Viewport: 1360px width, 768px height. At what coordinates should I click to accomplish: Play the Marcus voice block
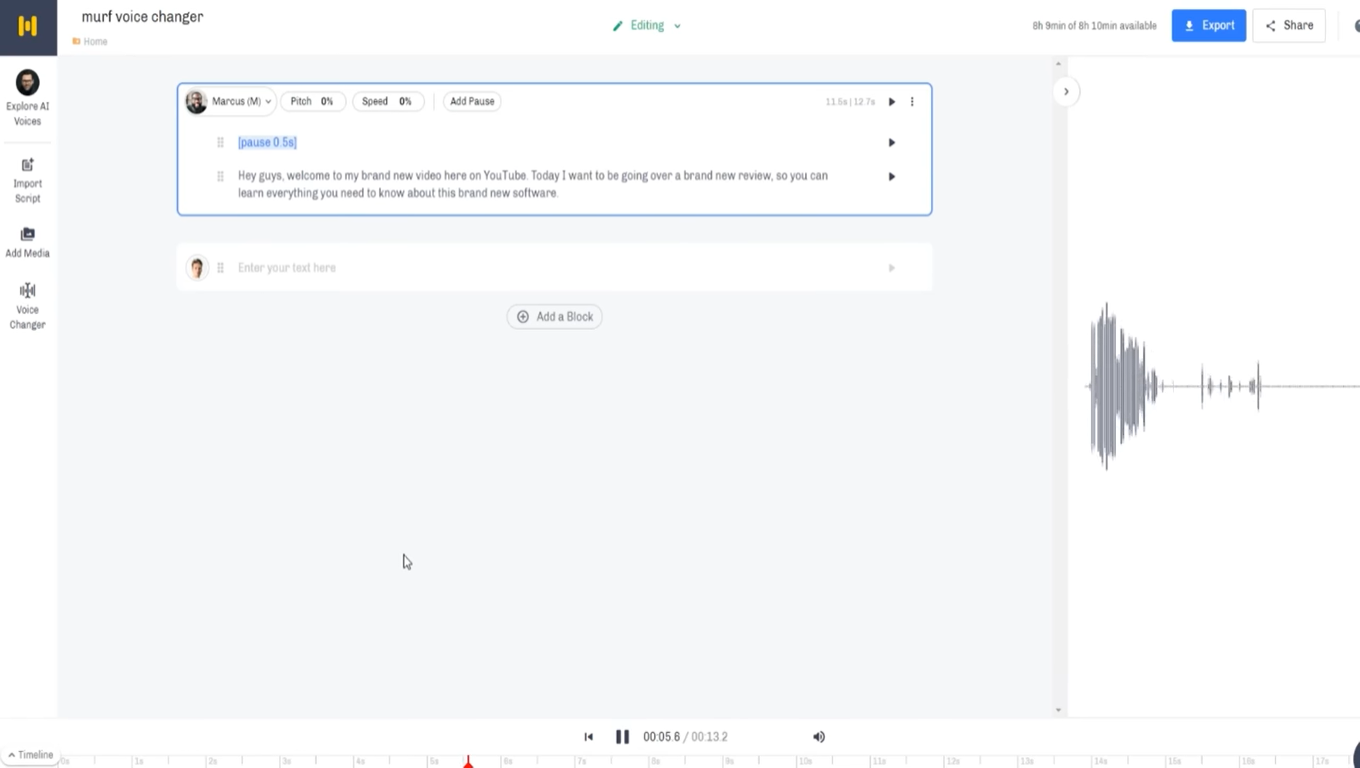click(892, 102)
